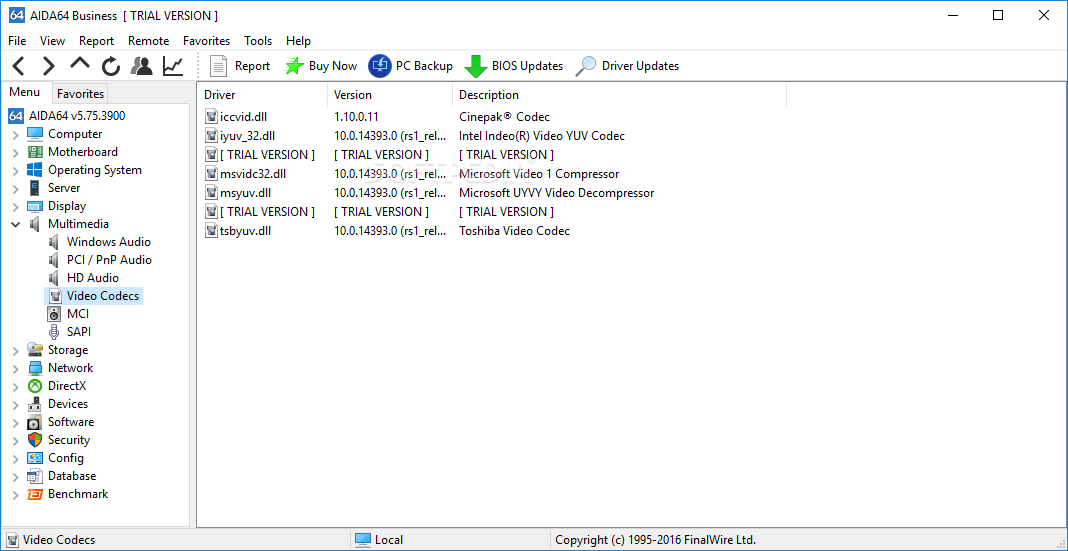Click the green Buy Now star icon
This screenshot has height=551, width=1068.
[294, 66]
